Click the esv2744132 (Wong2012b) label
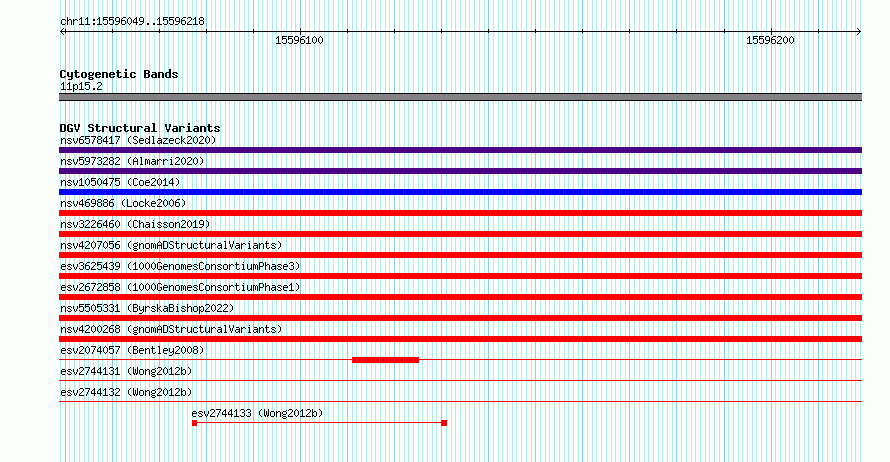890x462 pixels. click(126, 392)
